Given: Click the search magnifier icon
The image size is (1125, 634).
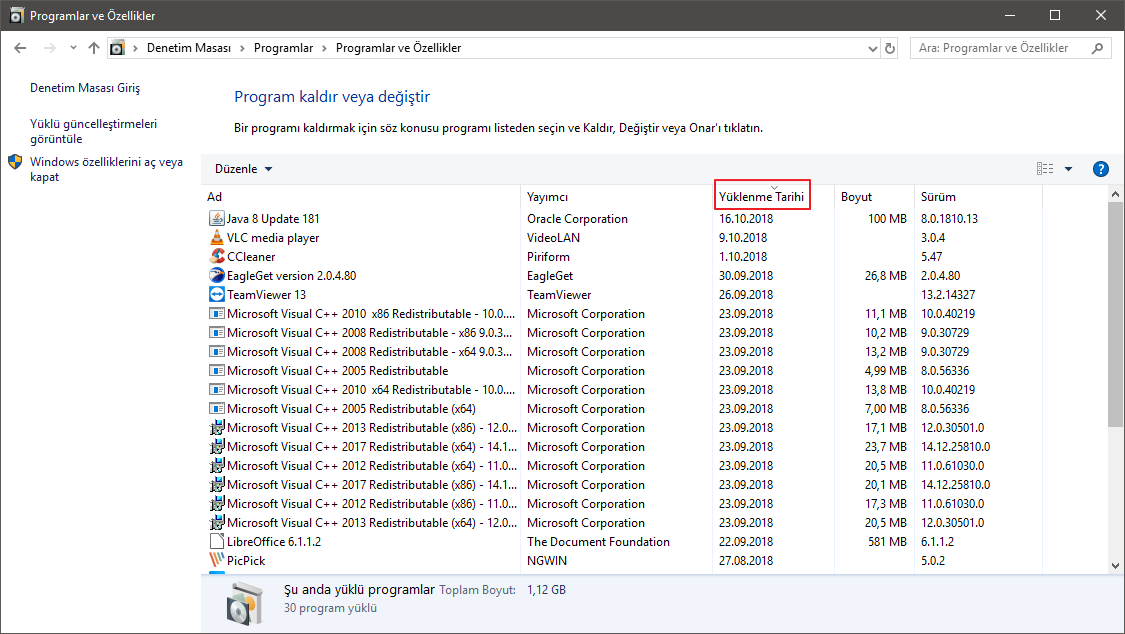Looking at the screenshot, I should 1097,48.
